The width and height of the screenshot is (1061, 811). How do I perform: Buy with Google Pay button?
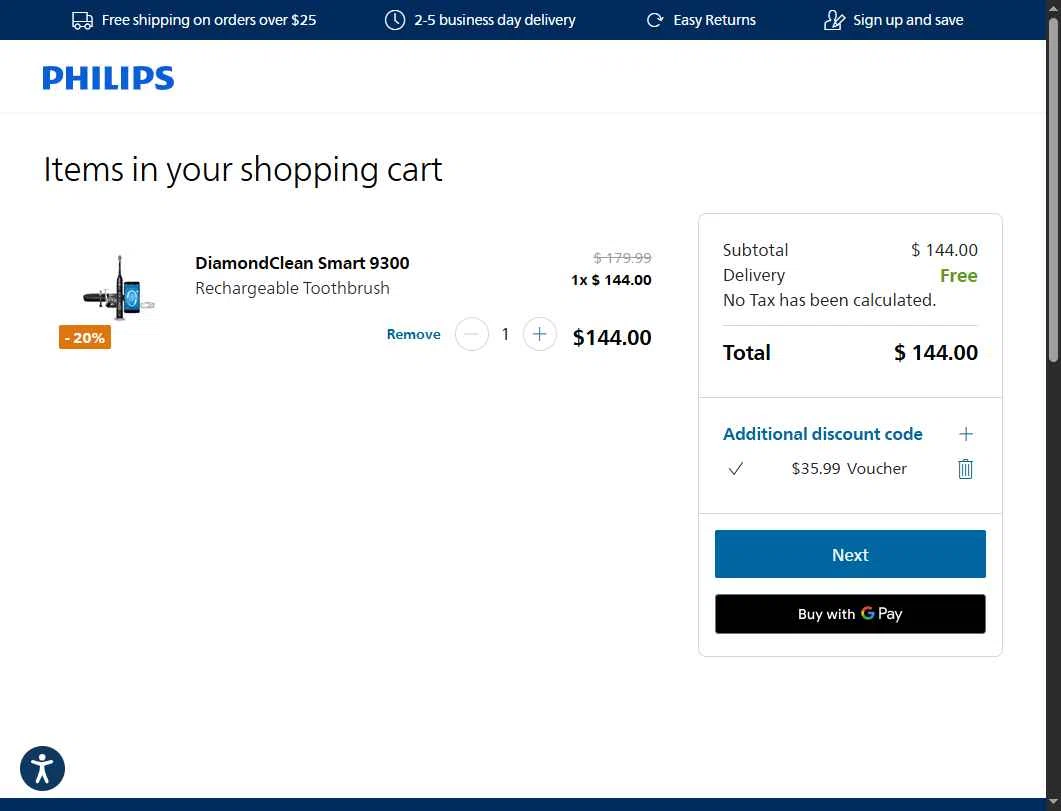pyautogui.click(x=850, y=614)
